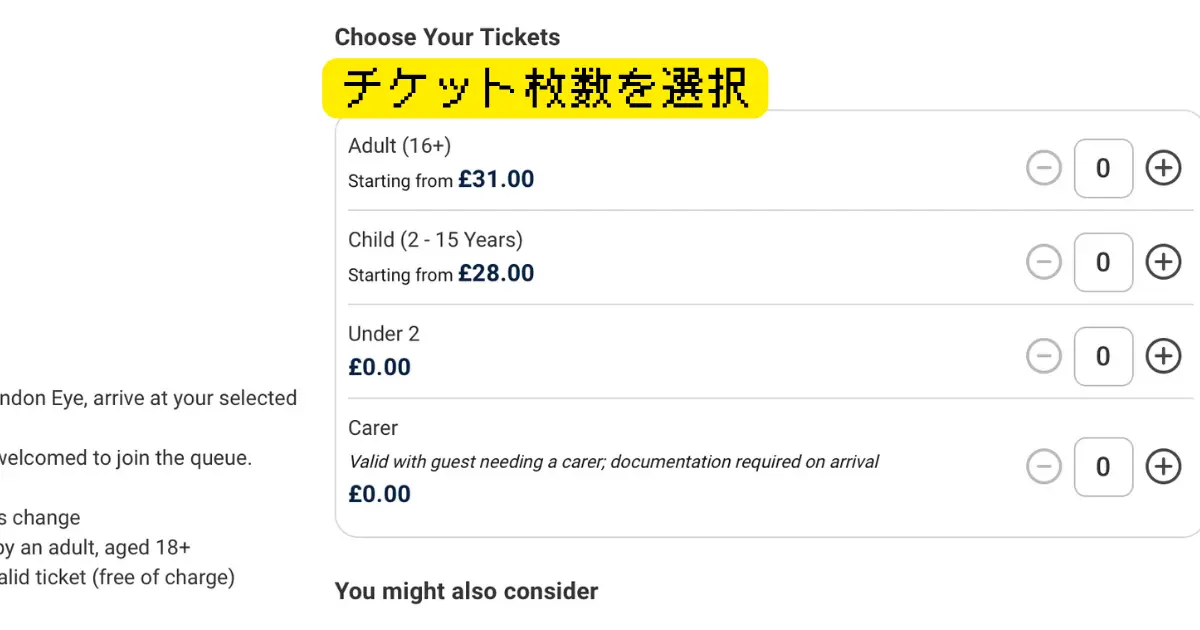Screen dimensions: 1200x630
Task: Click the Adult quantity input box
Action: point(1103,168)
